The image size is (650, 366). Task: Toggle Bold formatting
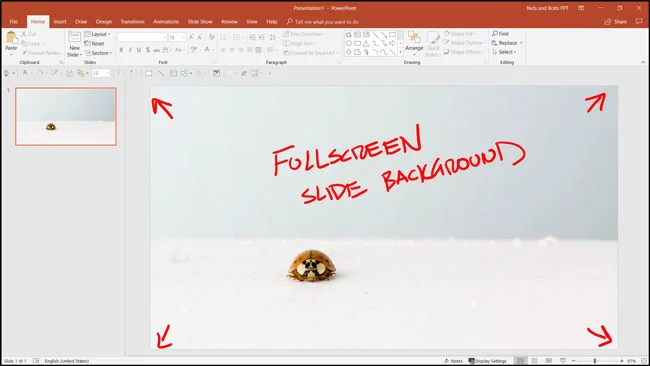(x=121, y=50)
